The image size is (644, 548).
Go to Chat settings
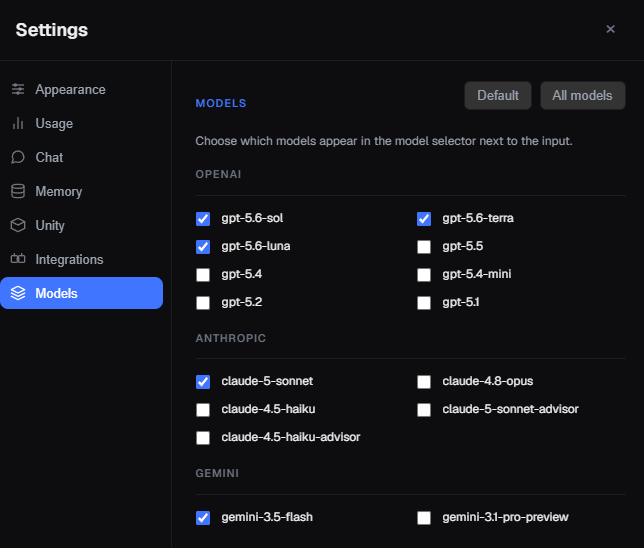click(x=81, y=157)
